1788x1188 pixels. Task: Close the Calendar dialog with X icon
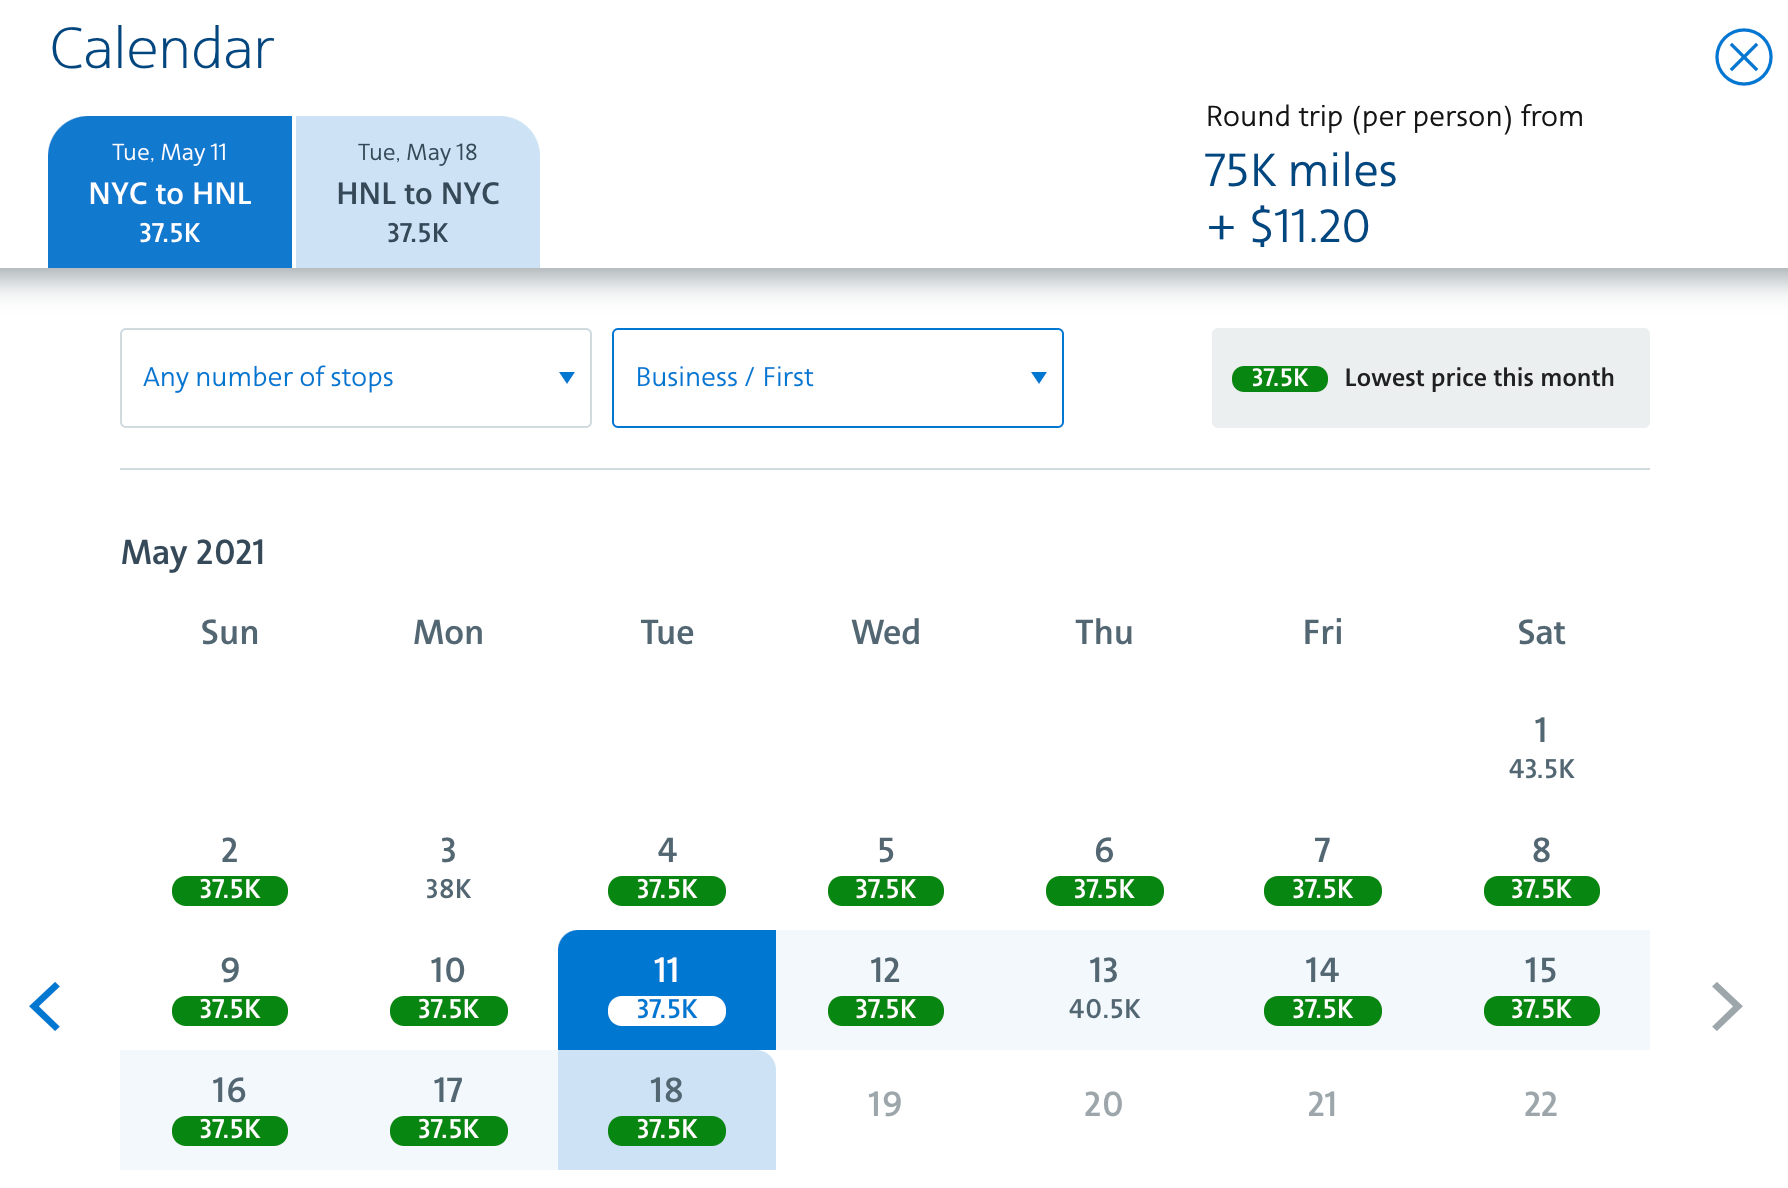pos(1743,57)
